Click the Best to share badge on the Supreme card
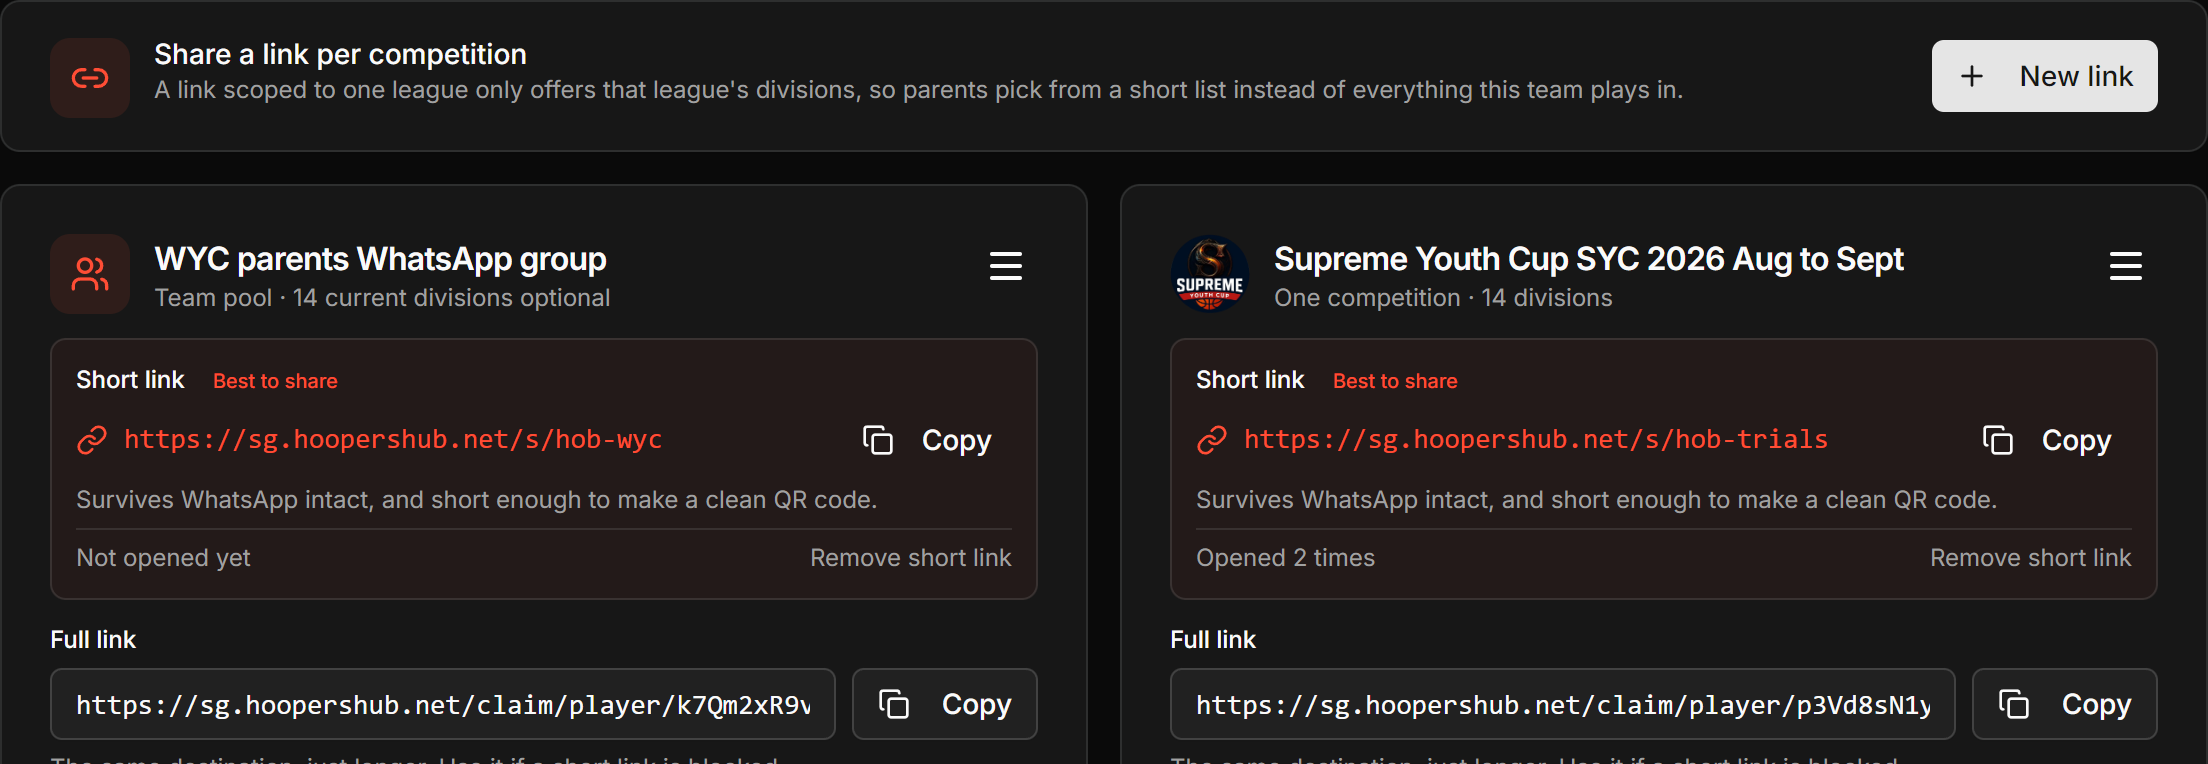 [1395, 381]
